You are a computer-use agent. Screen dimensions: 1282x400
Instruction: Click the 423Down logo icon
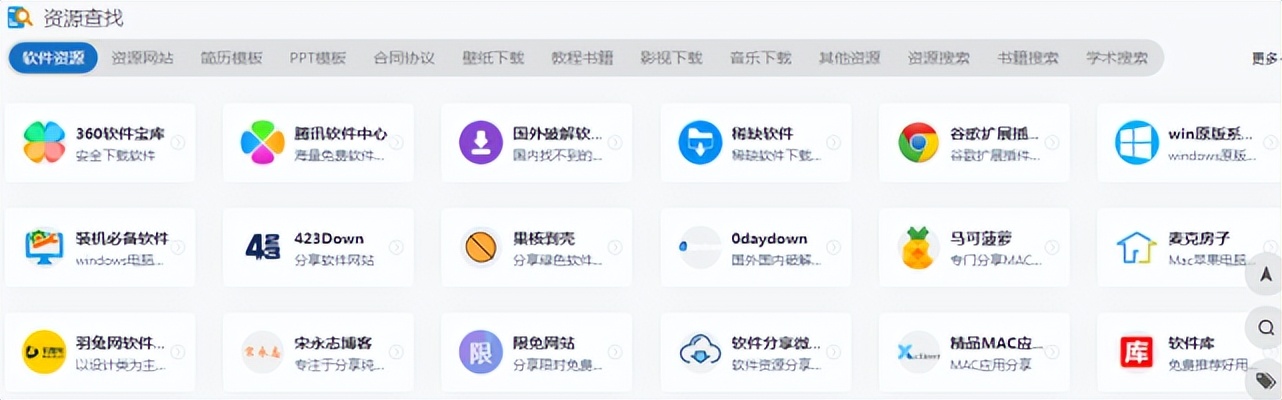(x=262, y=248)
